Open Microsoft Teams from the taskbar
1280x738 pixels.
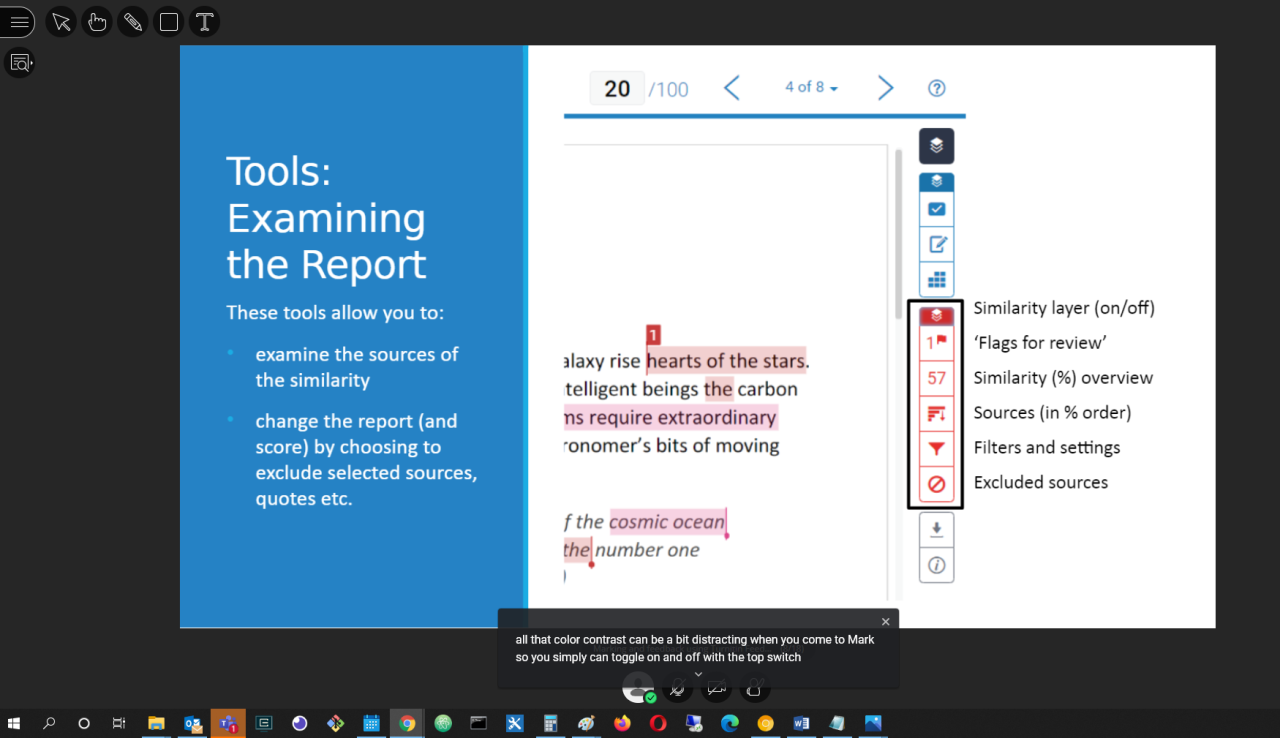228,723
